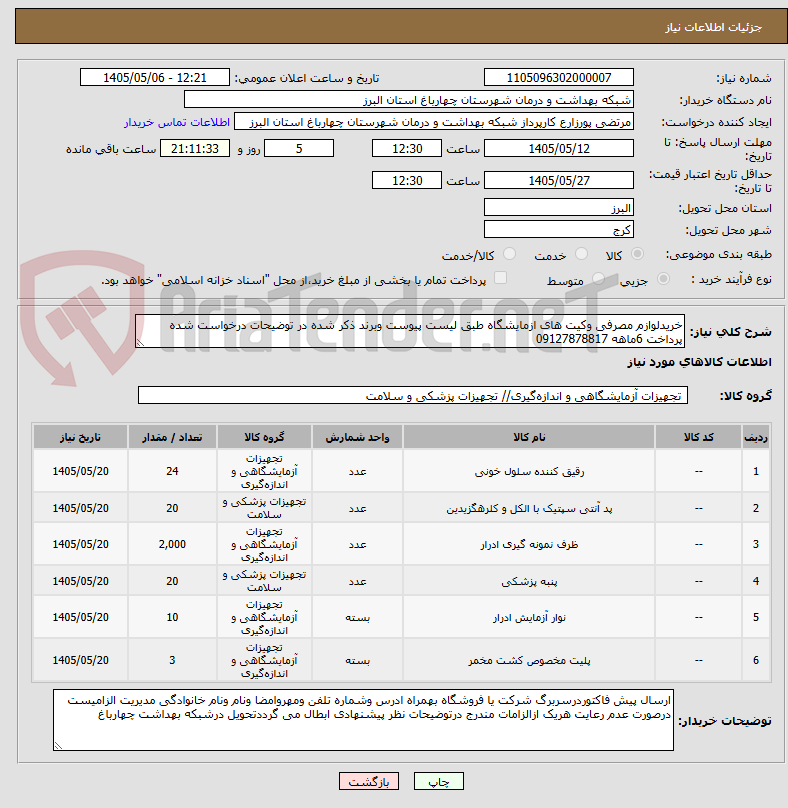Click price validity time 12:30 field
788x808 pixels.
click(x=407, y=180)
